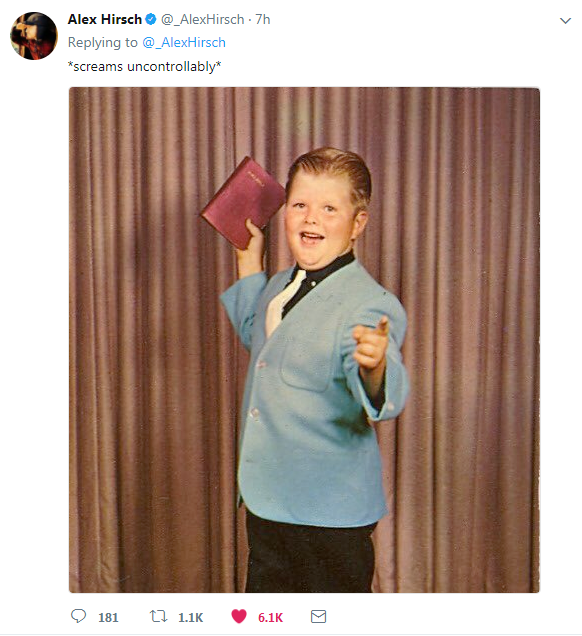Click the red book in the photo
Viewport: 582px width, 636px height.
243,202
